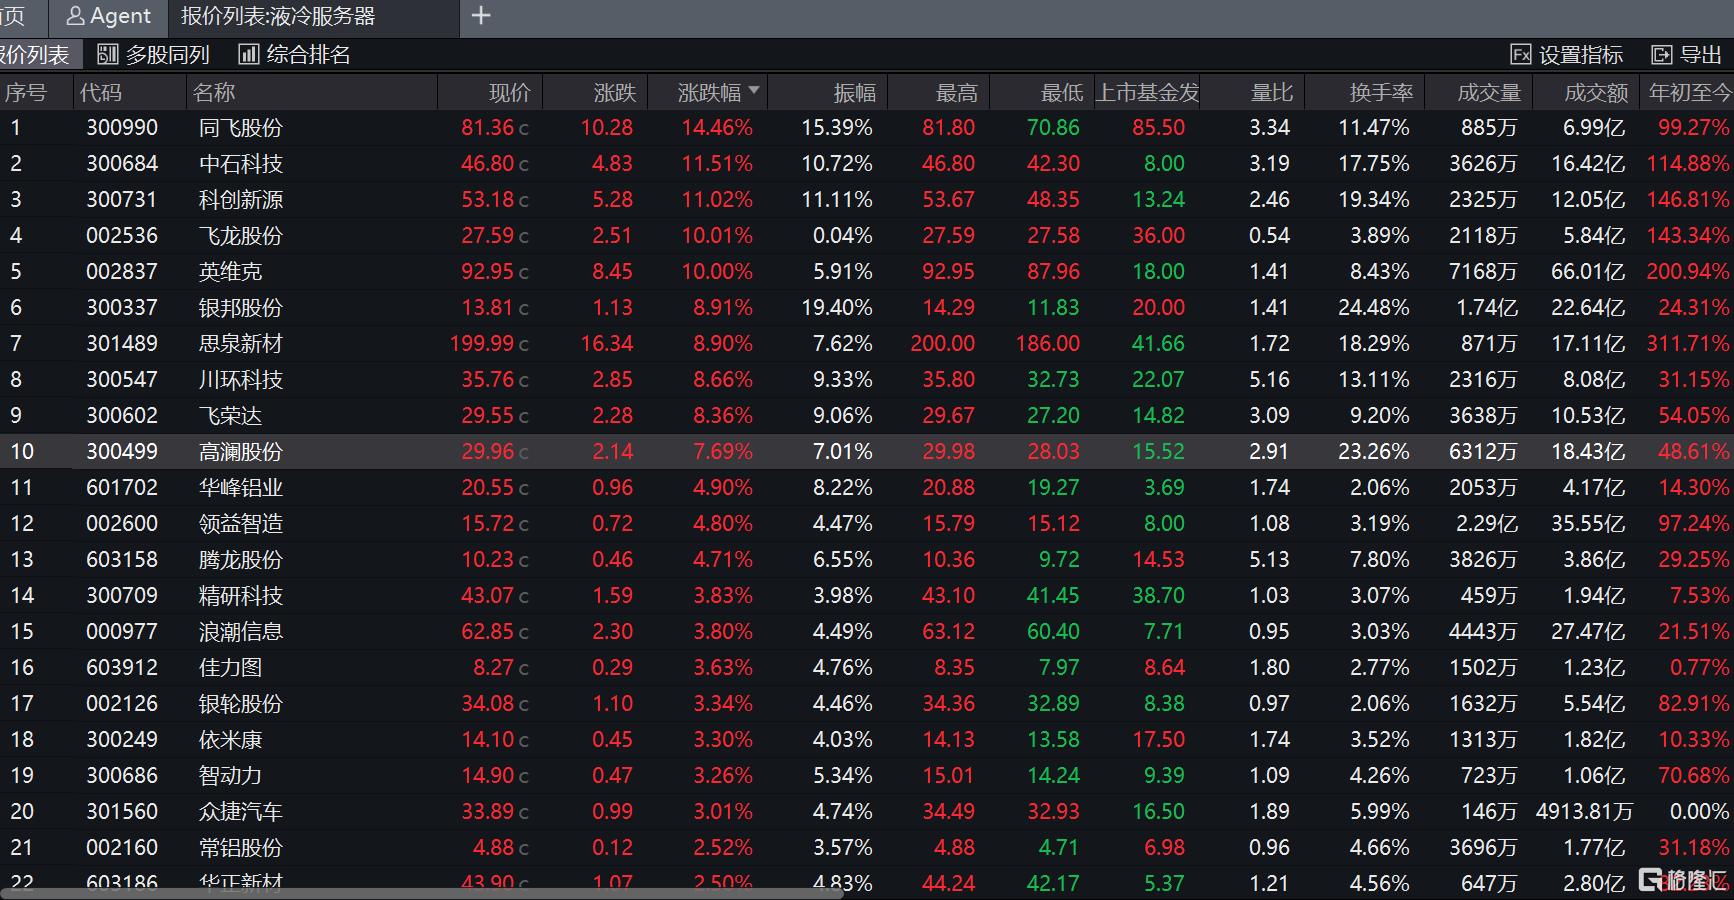Select stock 华峰铝业

[x=241, y=488]
